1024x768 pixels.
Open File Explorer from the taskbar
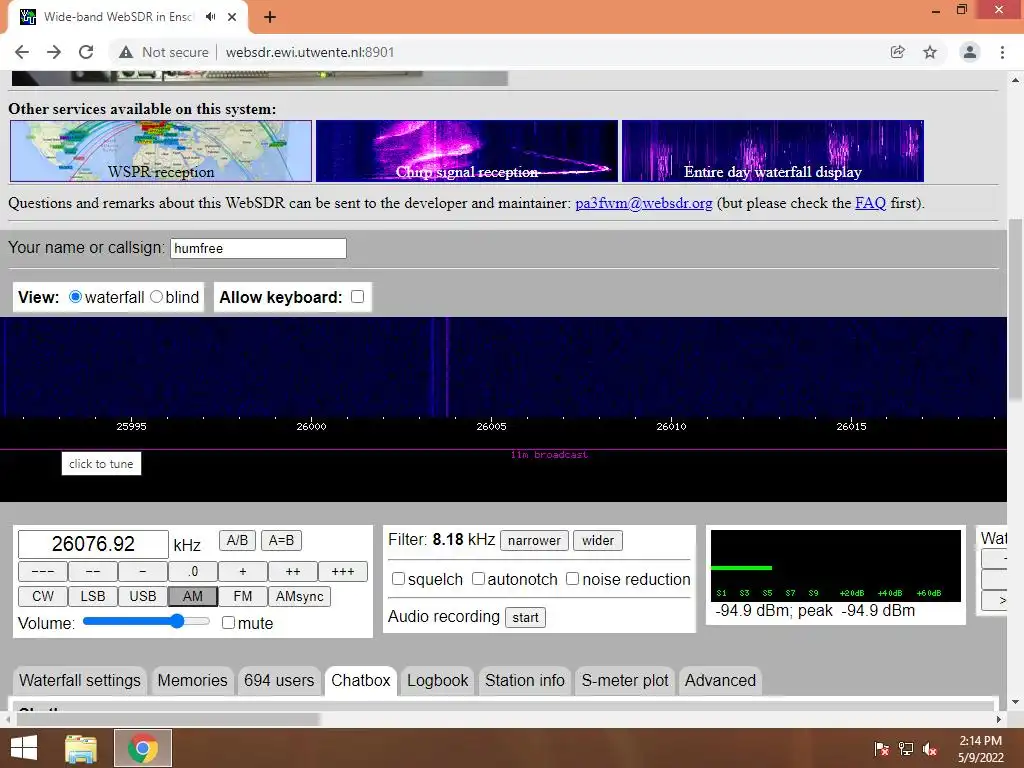(81, 748)
